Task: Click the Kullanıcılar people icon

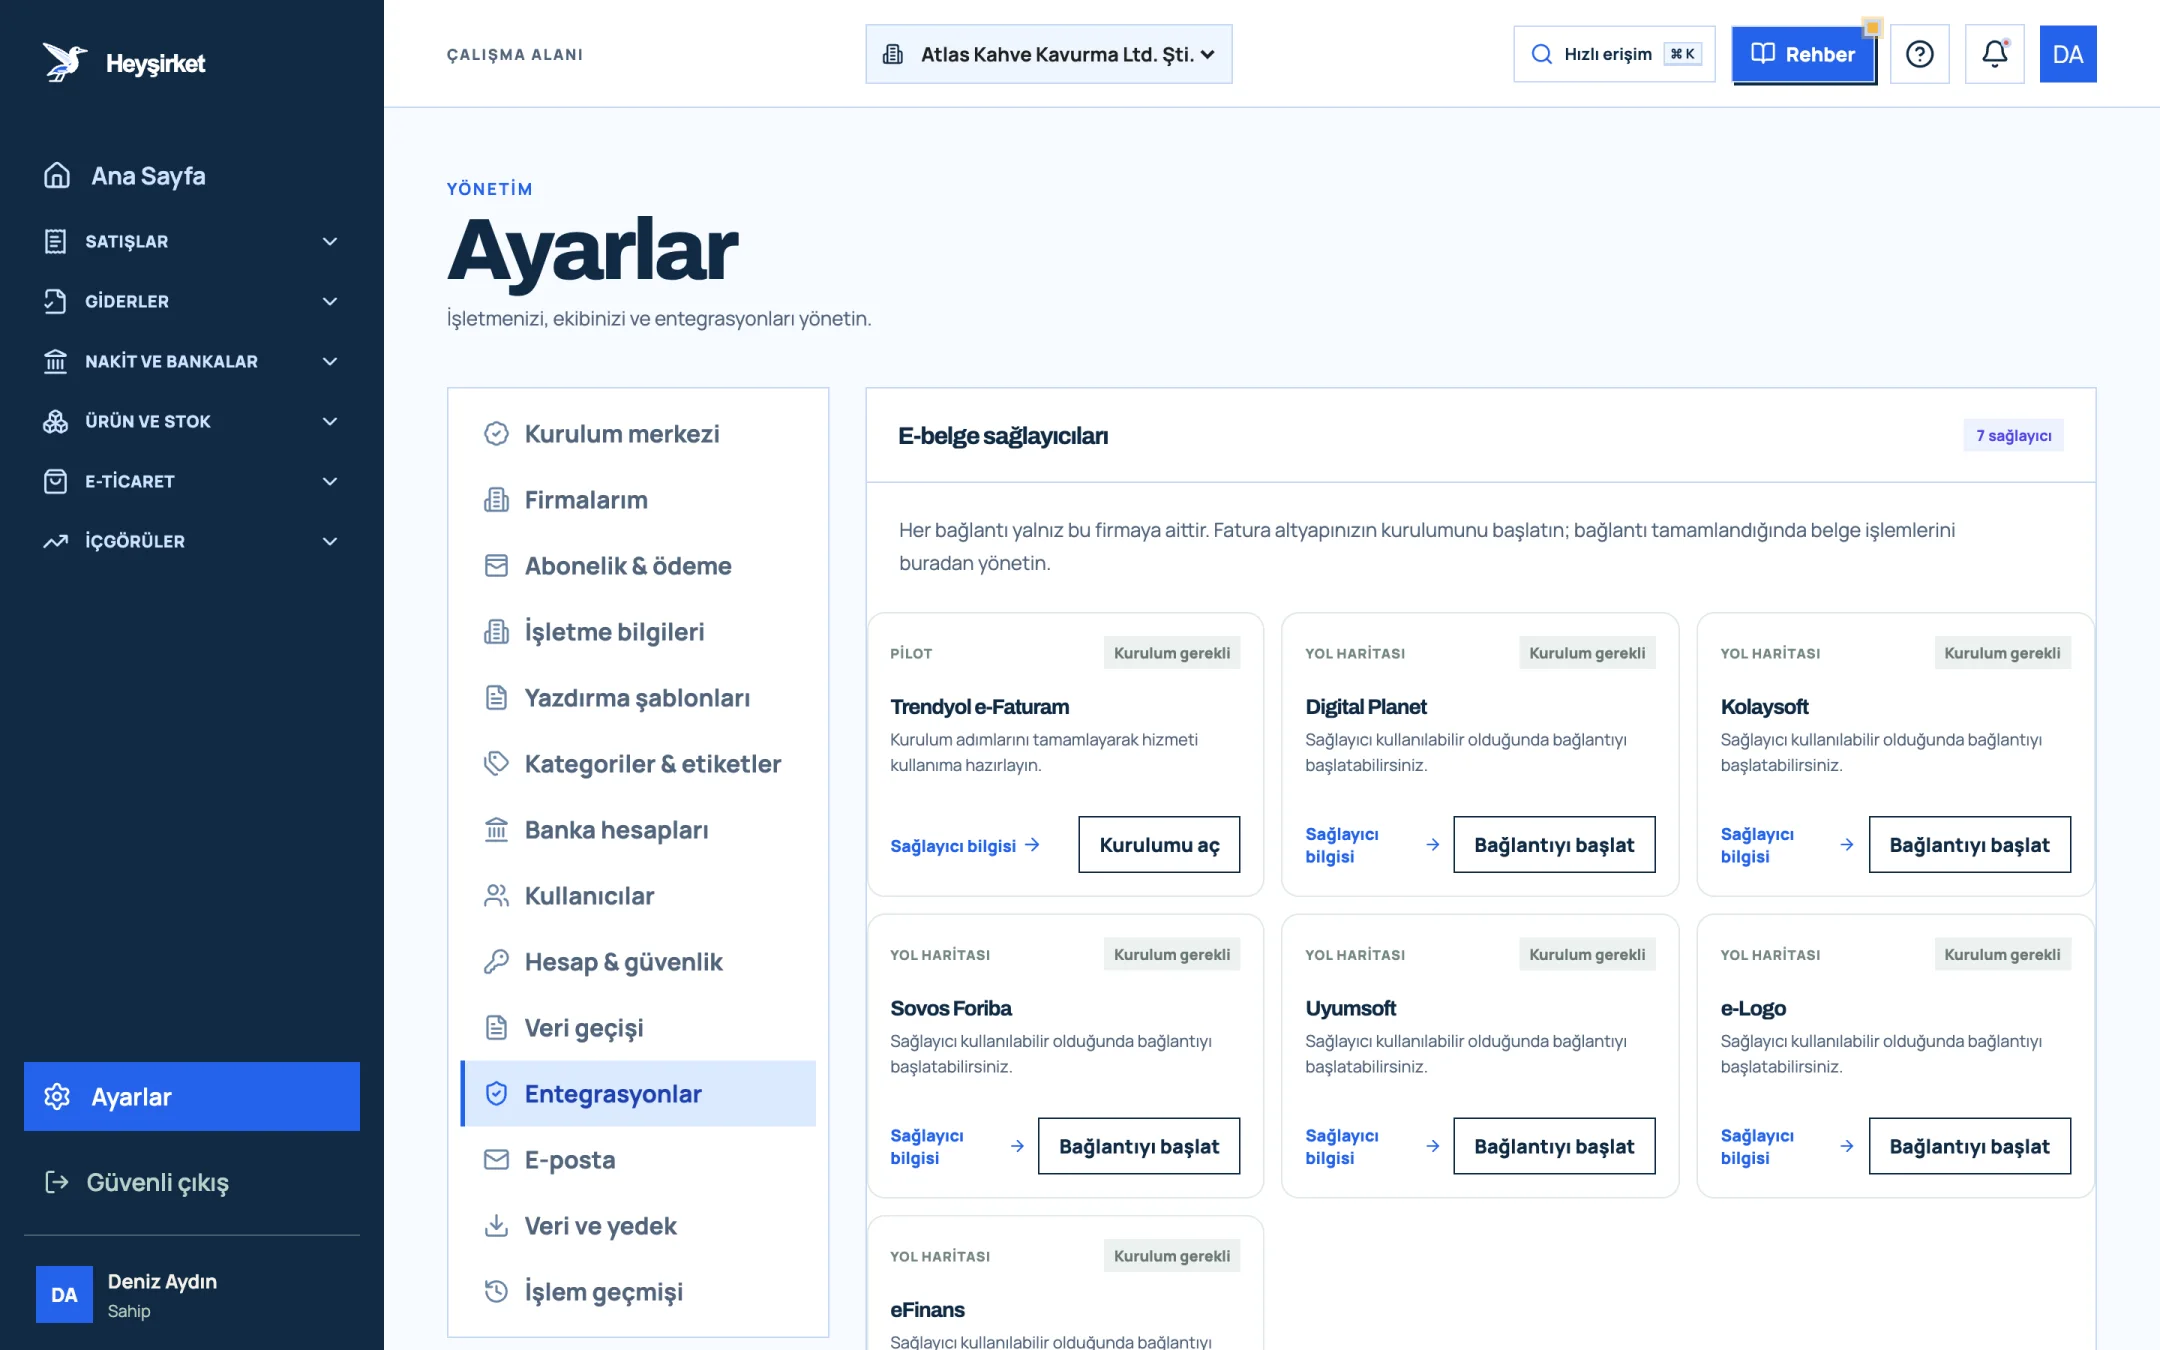Action: click(x=496, y=896)
